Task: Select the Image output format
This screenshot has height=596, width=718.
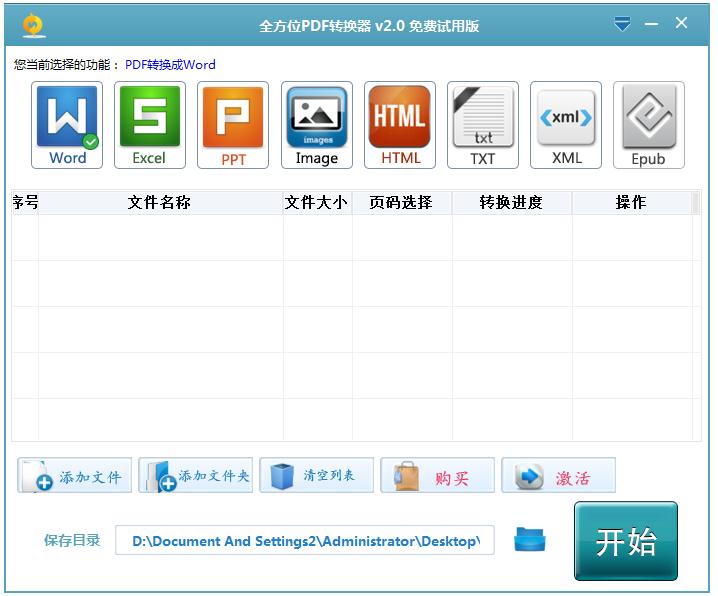Action: [x=316, y=125]
